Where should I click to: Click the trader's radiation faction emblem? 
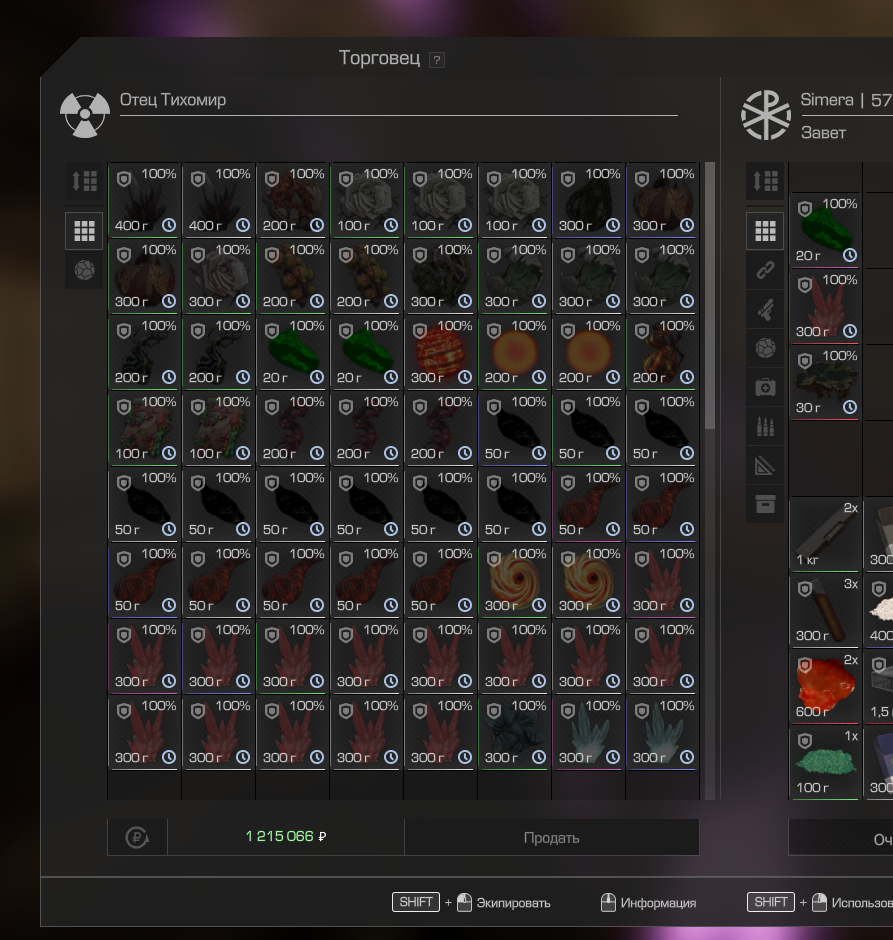tap(85, 115)
